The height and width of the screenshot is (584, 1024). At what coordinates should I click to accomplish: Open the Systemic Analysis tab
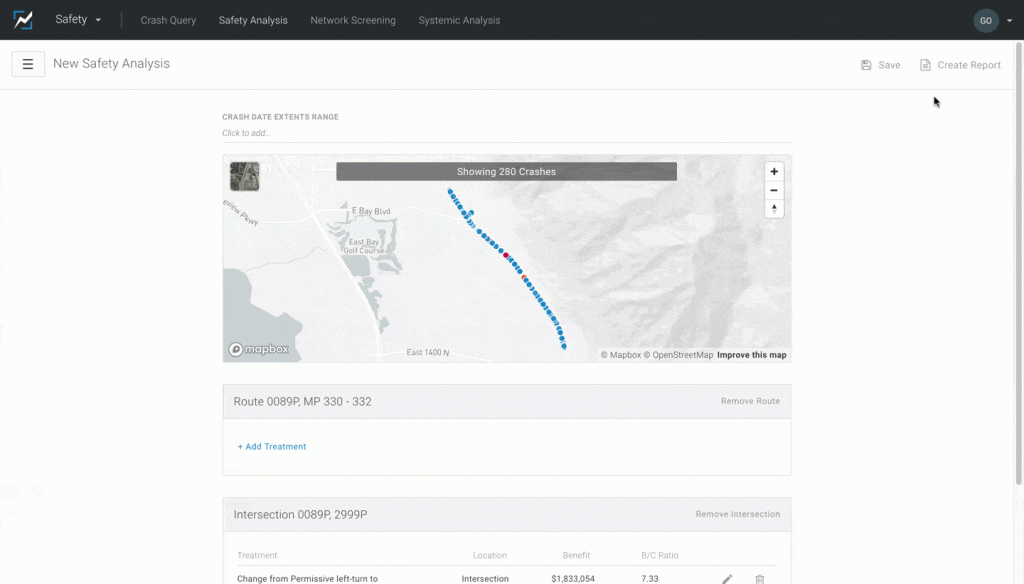coord(459,20)
